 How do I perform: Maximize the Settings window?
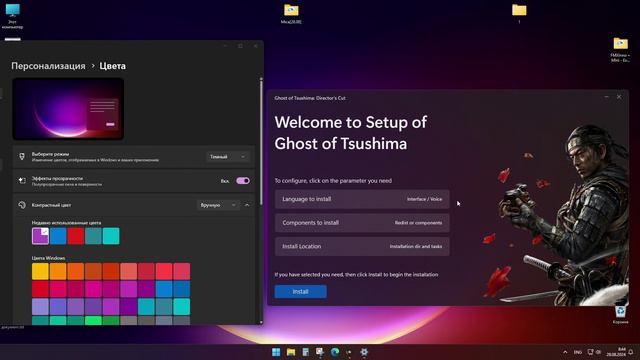240,46
